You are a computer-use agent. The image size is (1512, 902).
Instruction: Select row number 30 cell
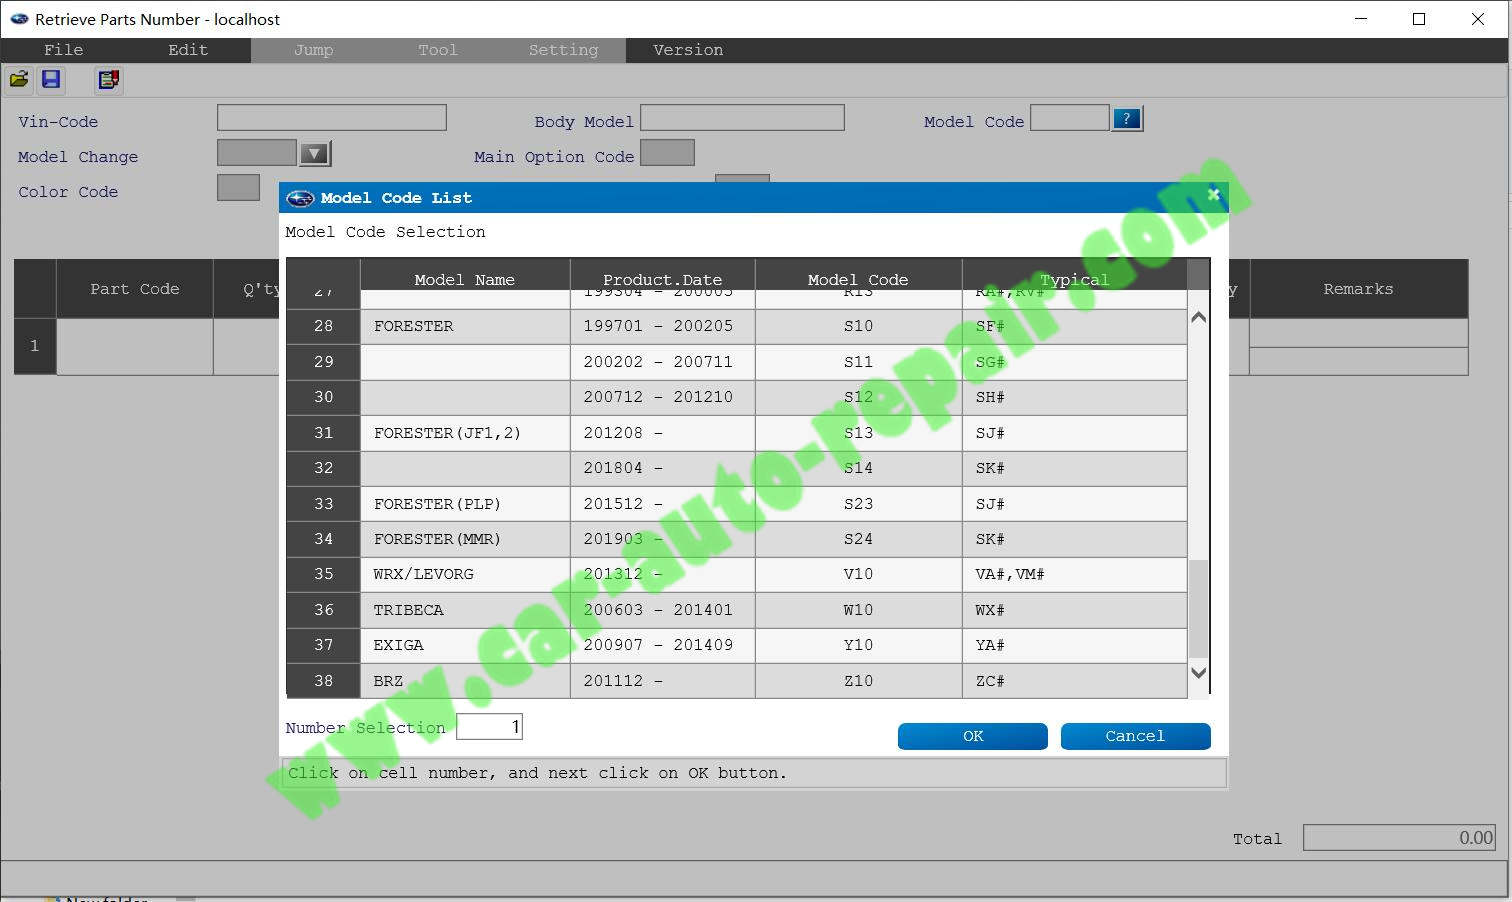(x=323, y=397)
